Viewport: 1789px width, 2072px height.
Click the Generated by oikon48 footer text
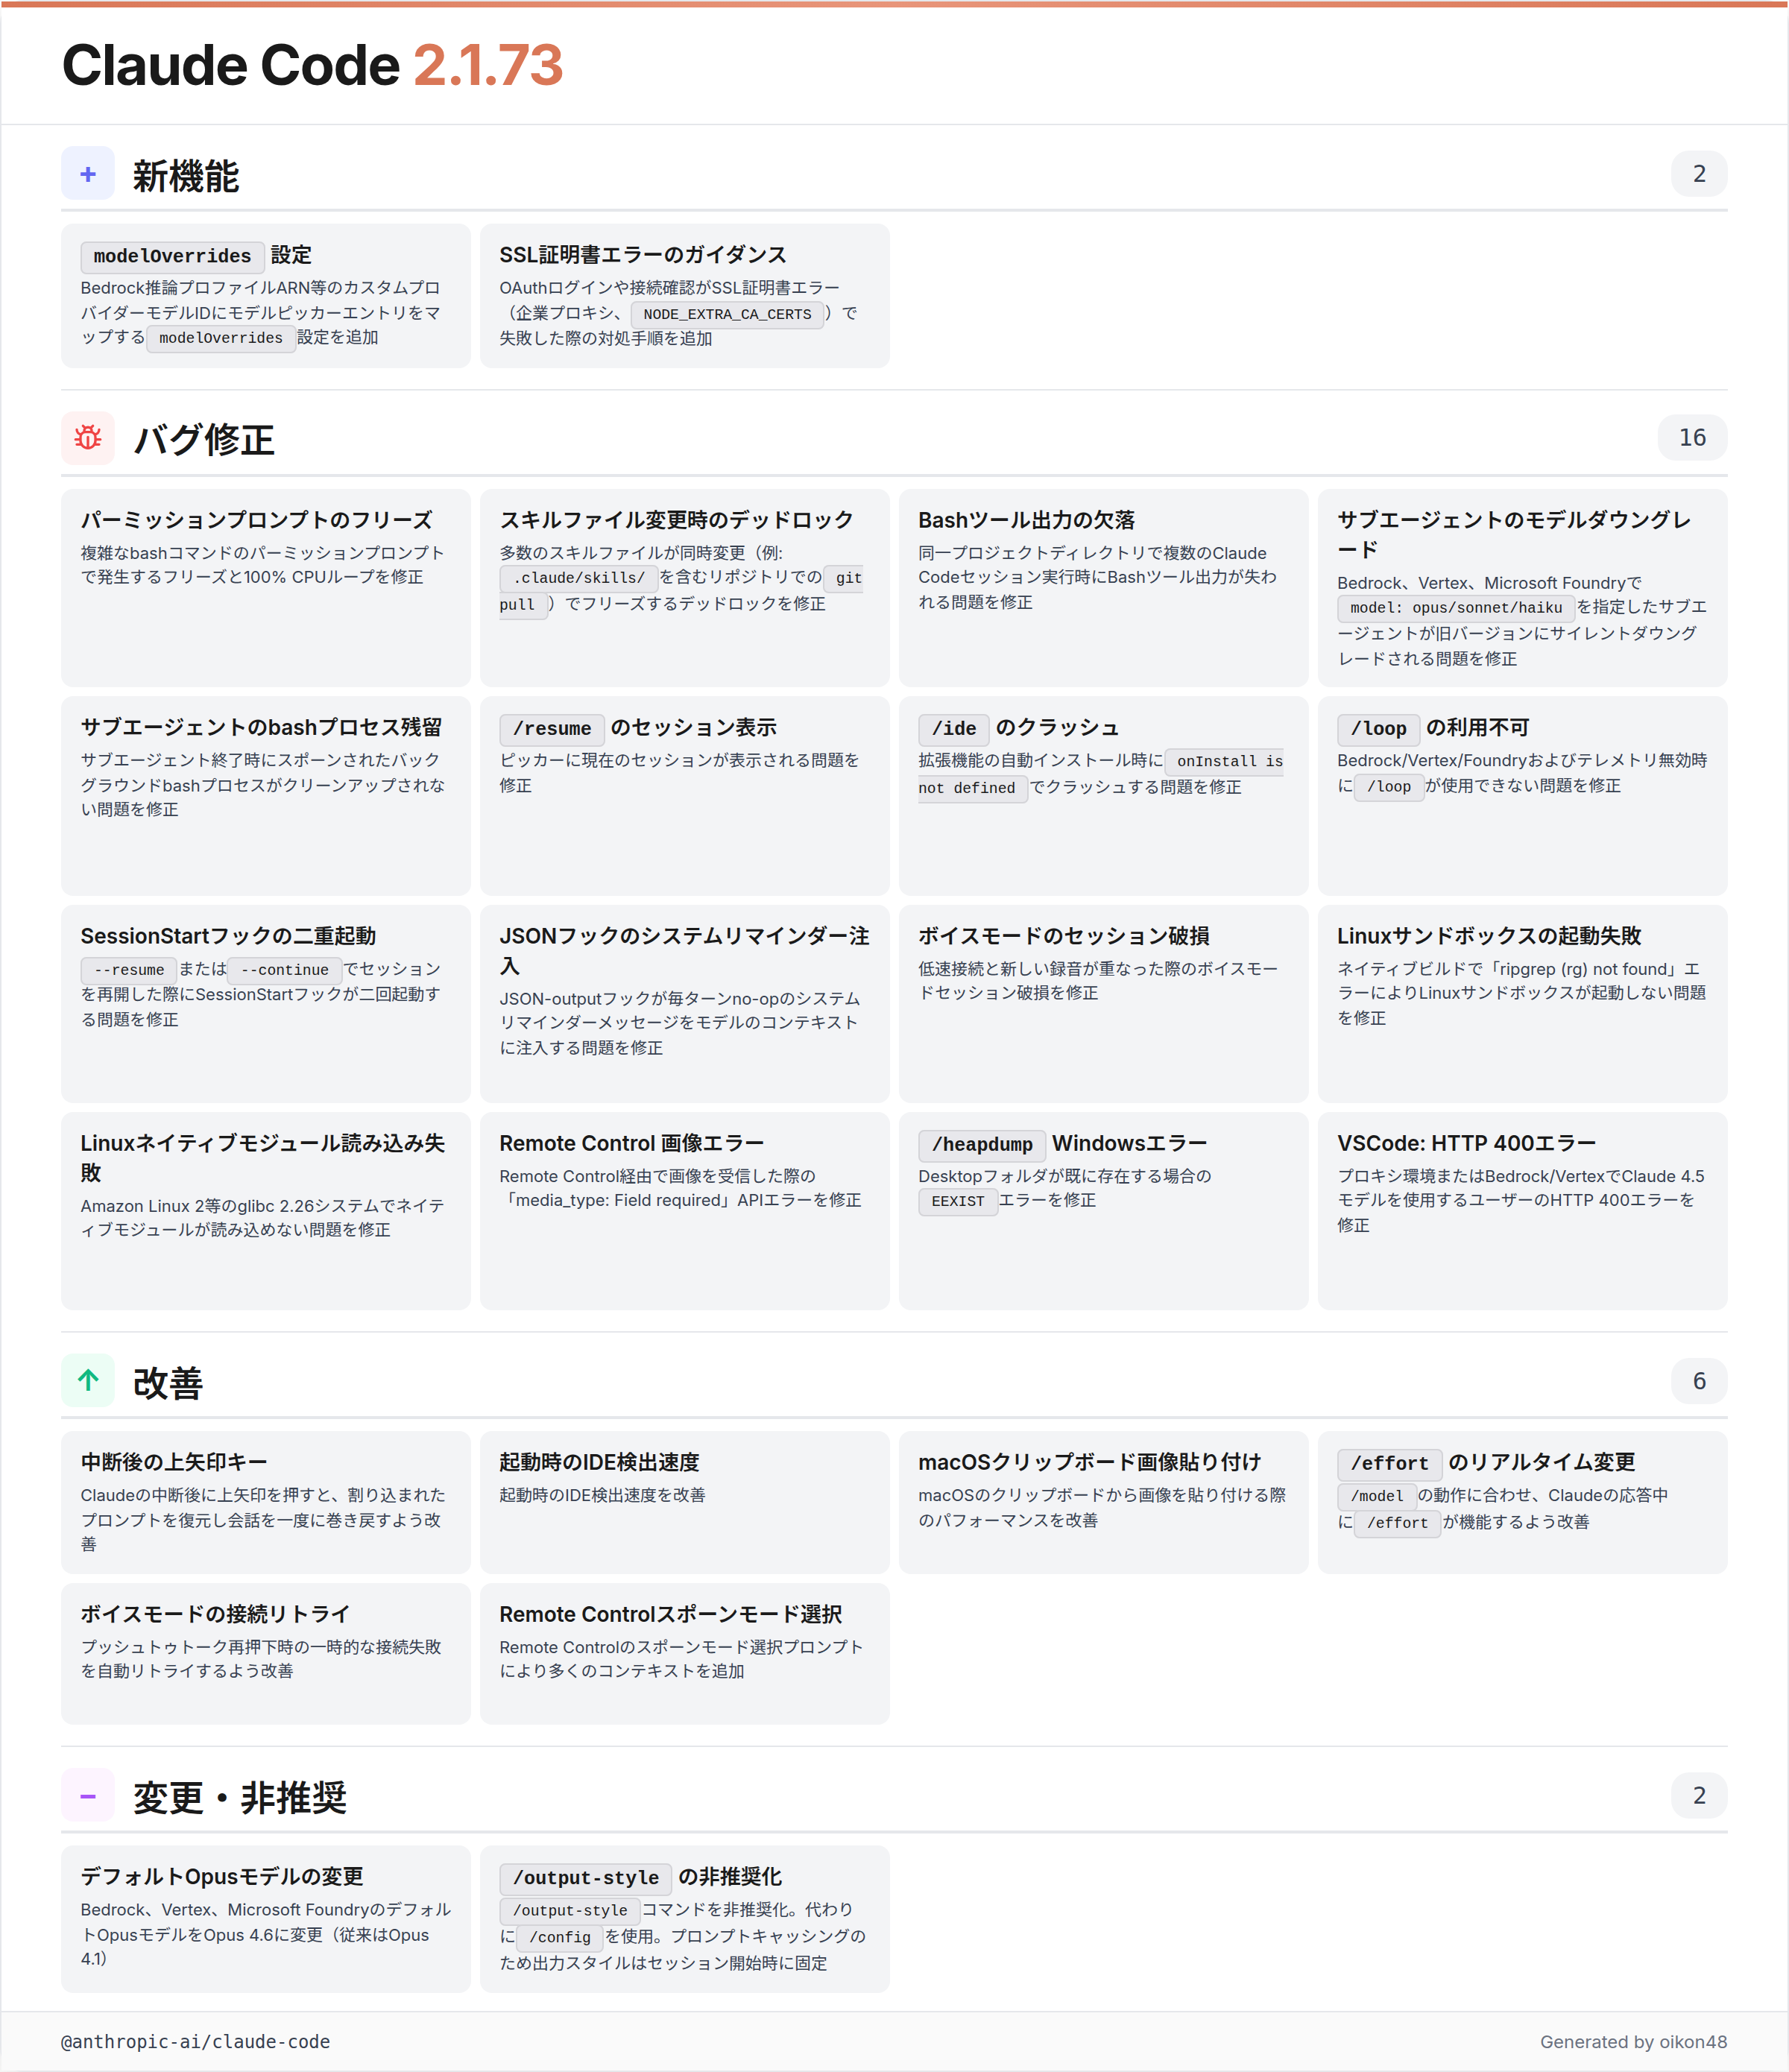pos(1633,2042)
